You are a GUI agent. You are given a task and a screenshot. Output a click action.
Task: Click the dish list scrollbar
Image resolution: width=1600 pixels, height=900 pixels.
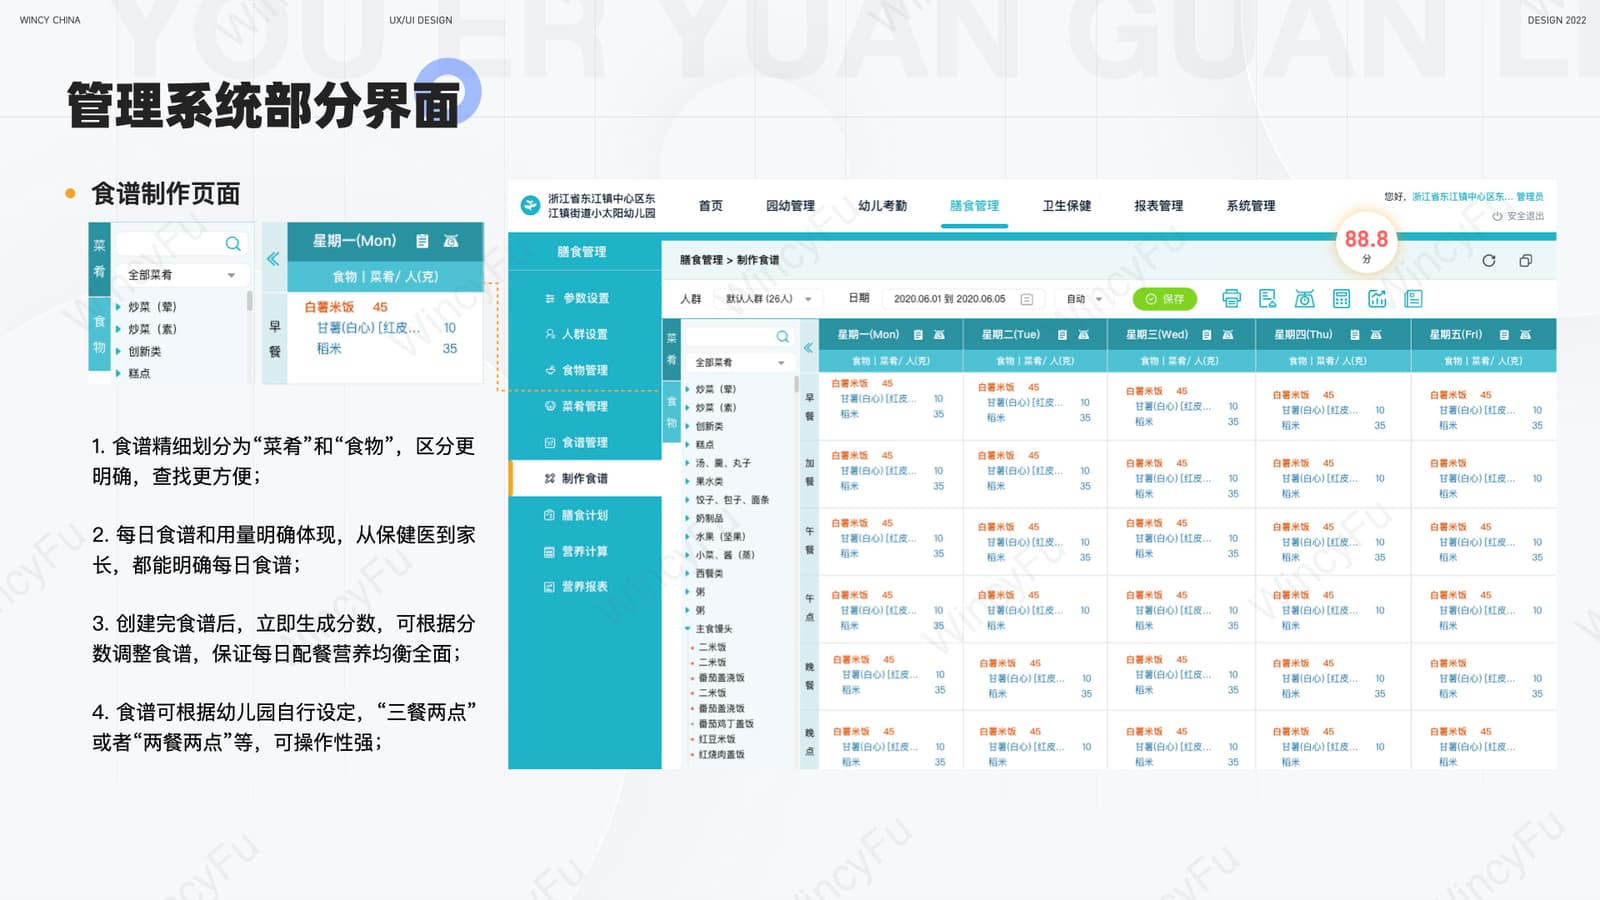(x=796, y=384)
